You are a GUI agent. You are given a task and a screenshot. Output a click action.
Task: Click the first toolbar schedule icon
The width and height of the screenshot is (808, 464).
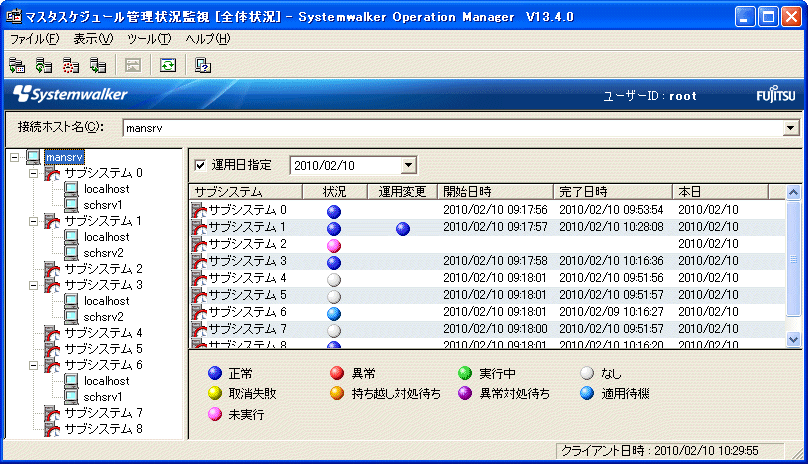(17, 65)
